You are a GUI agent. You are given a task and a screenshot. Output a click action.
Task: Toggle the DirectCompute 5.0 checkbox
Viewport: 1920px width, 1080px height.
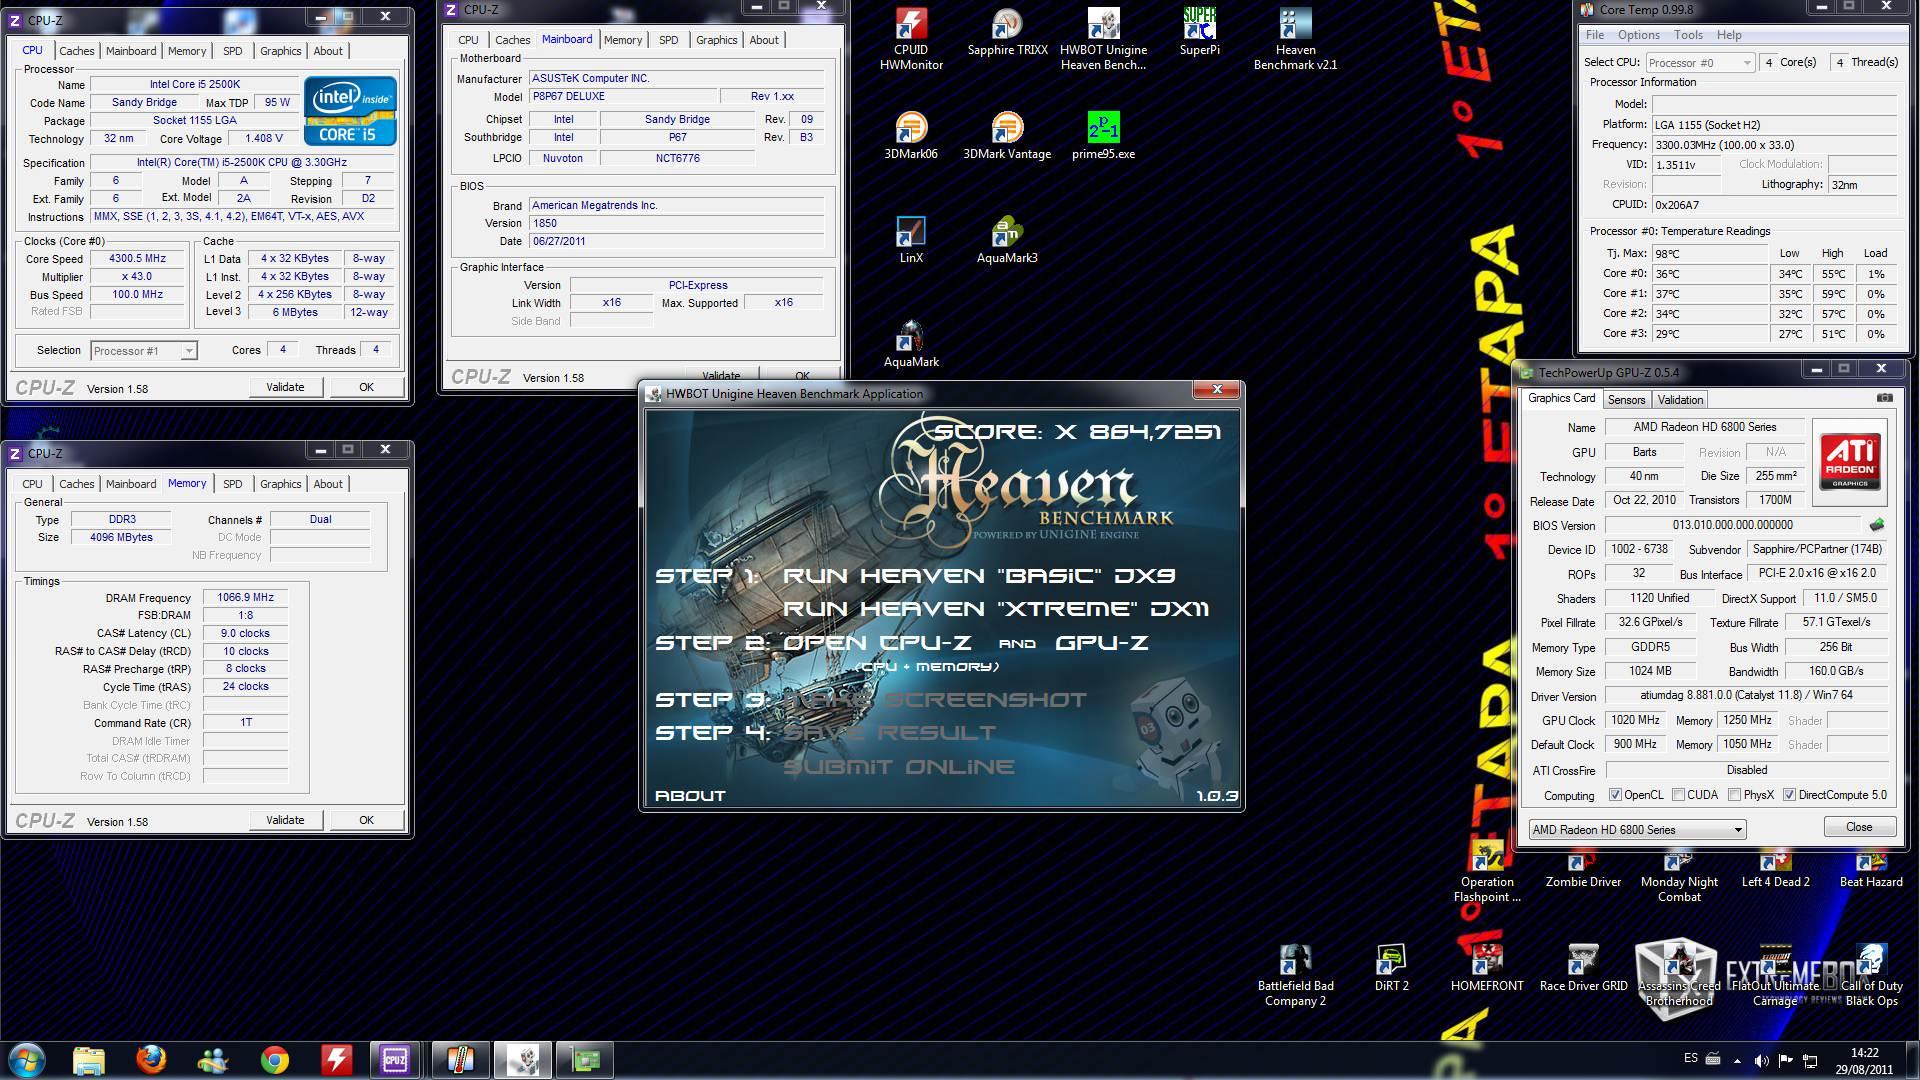[x=1789, y=795]
